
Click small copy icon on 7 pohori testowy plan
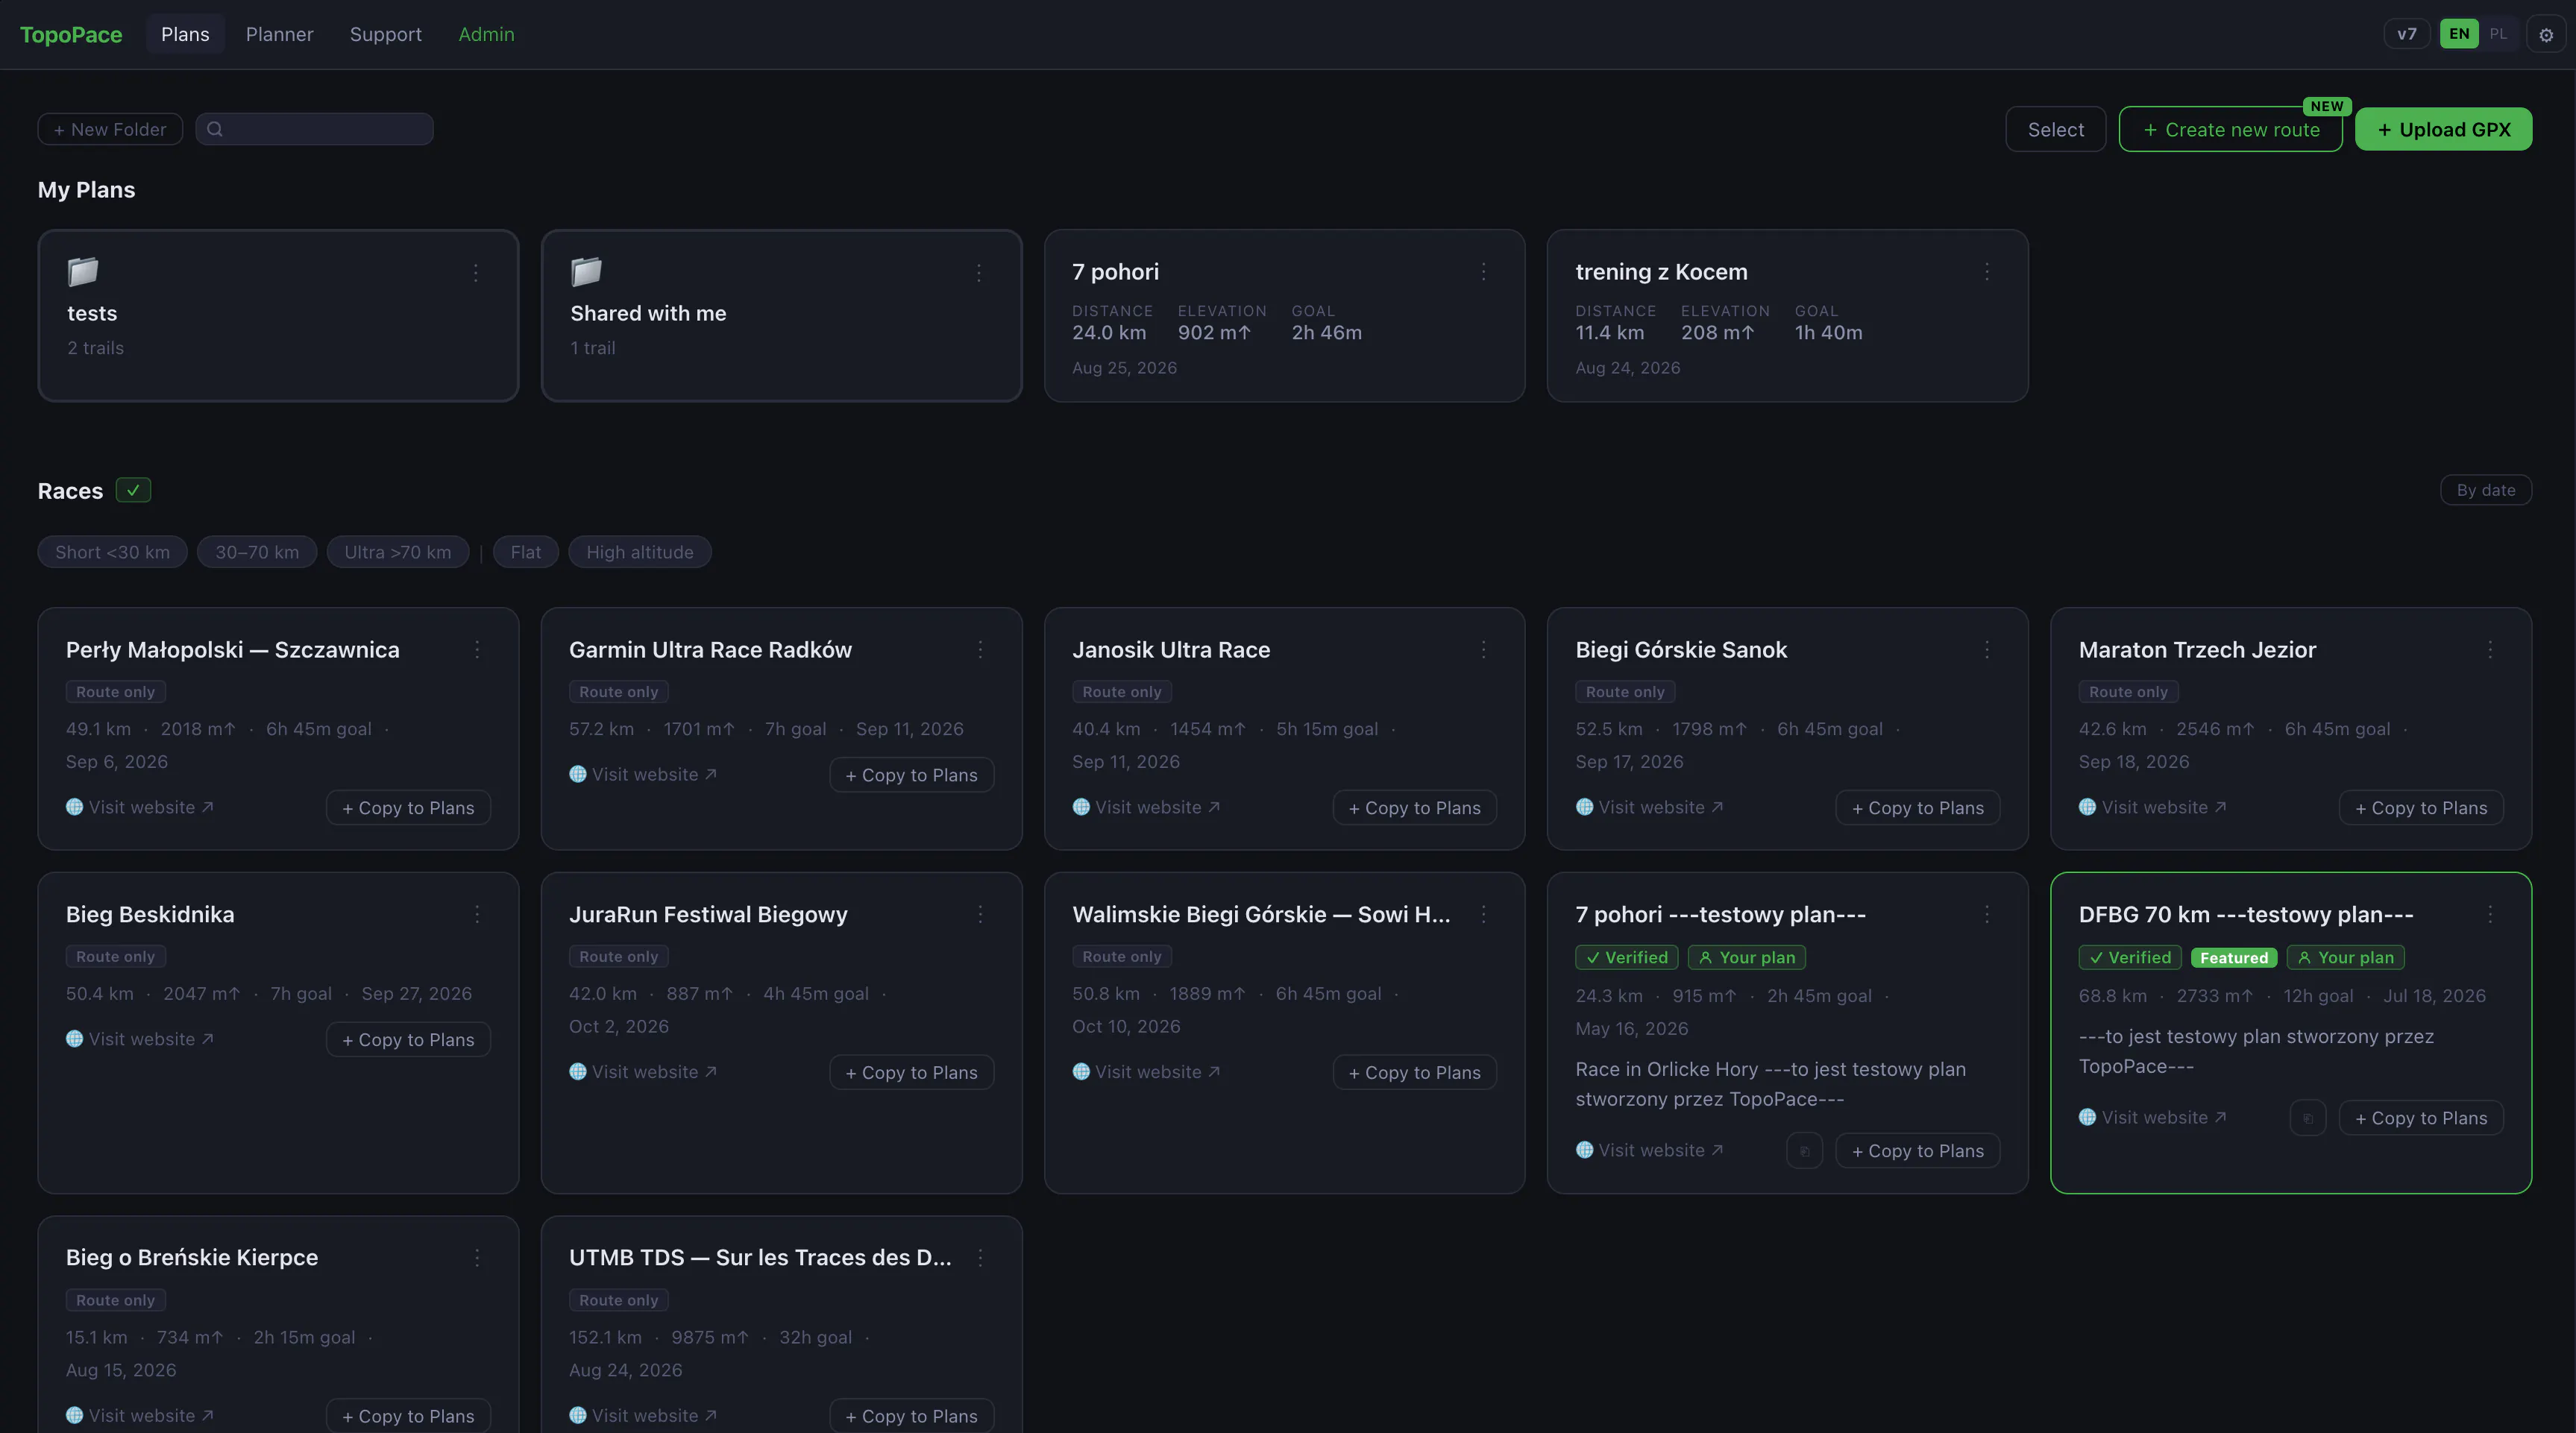tap(1804, 1151)
